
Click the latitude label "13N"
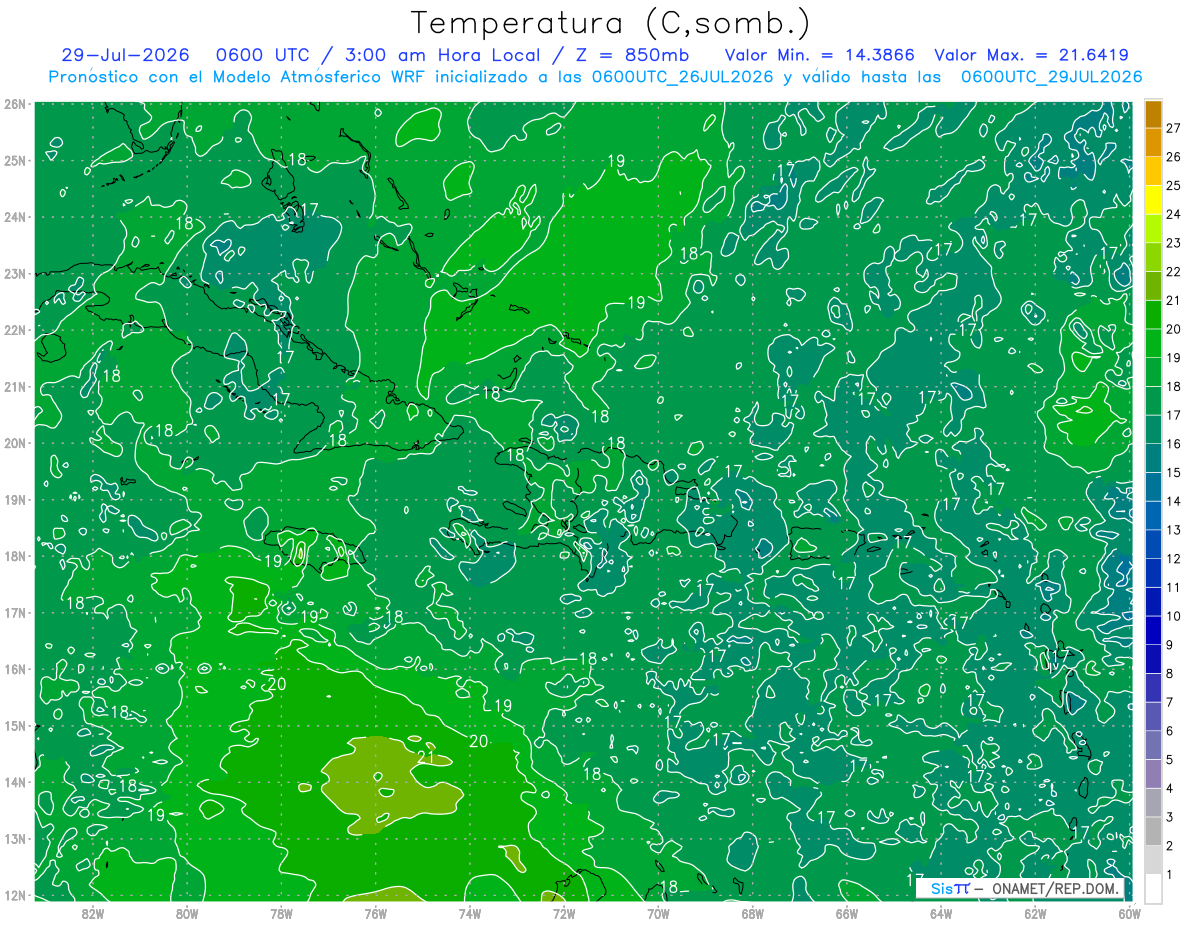(x=15, y=838)
